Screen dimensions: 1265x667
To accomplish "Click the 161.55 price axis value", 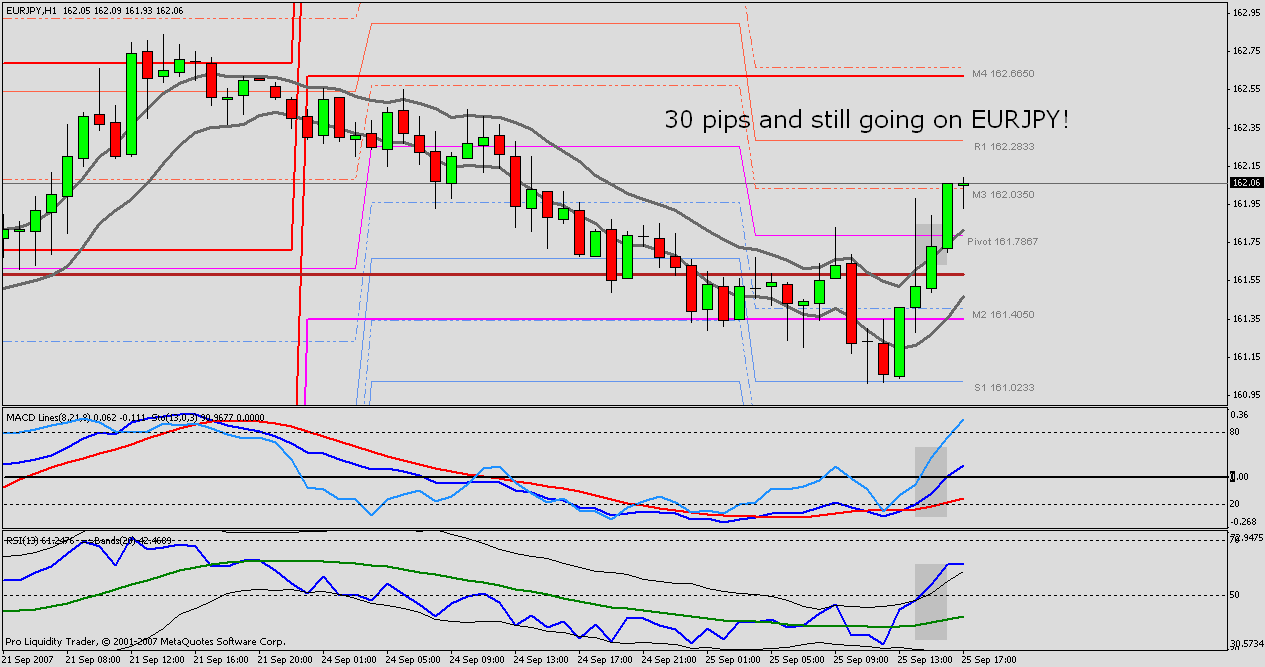I will point(1246,280).
